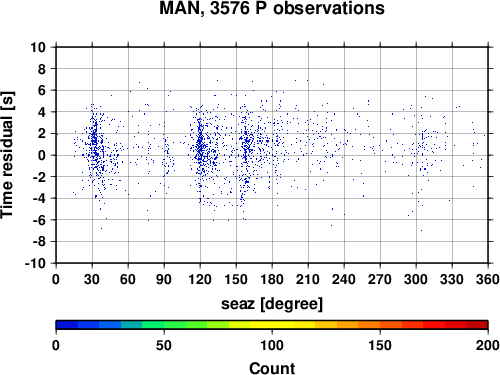Select the green colorbar segment near 50
The height and width of the screenshot is (375, 500).
pyautogui.click(x=175, y=325)
